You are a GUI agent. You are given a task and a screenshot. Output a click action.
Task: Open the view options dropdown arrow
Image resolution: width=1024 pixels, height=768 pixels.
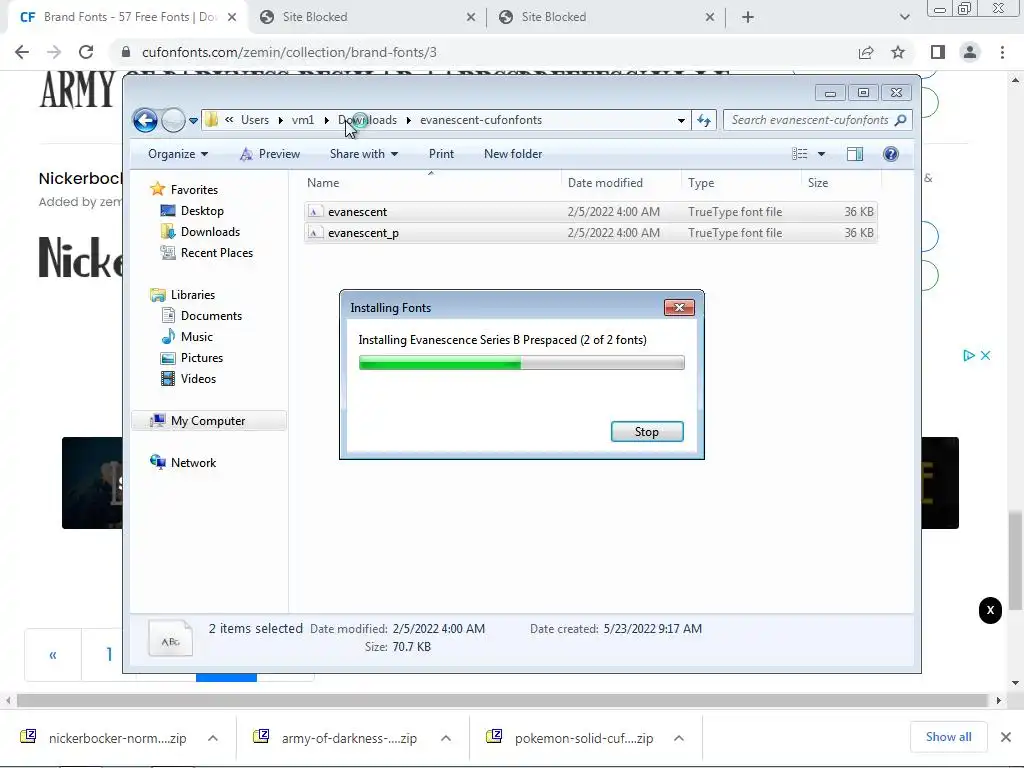point(822,154)
